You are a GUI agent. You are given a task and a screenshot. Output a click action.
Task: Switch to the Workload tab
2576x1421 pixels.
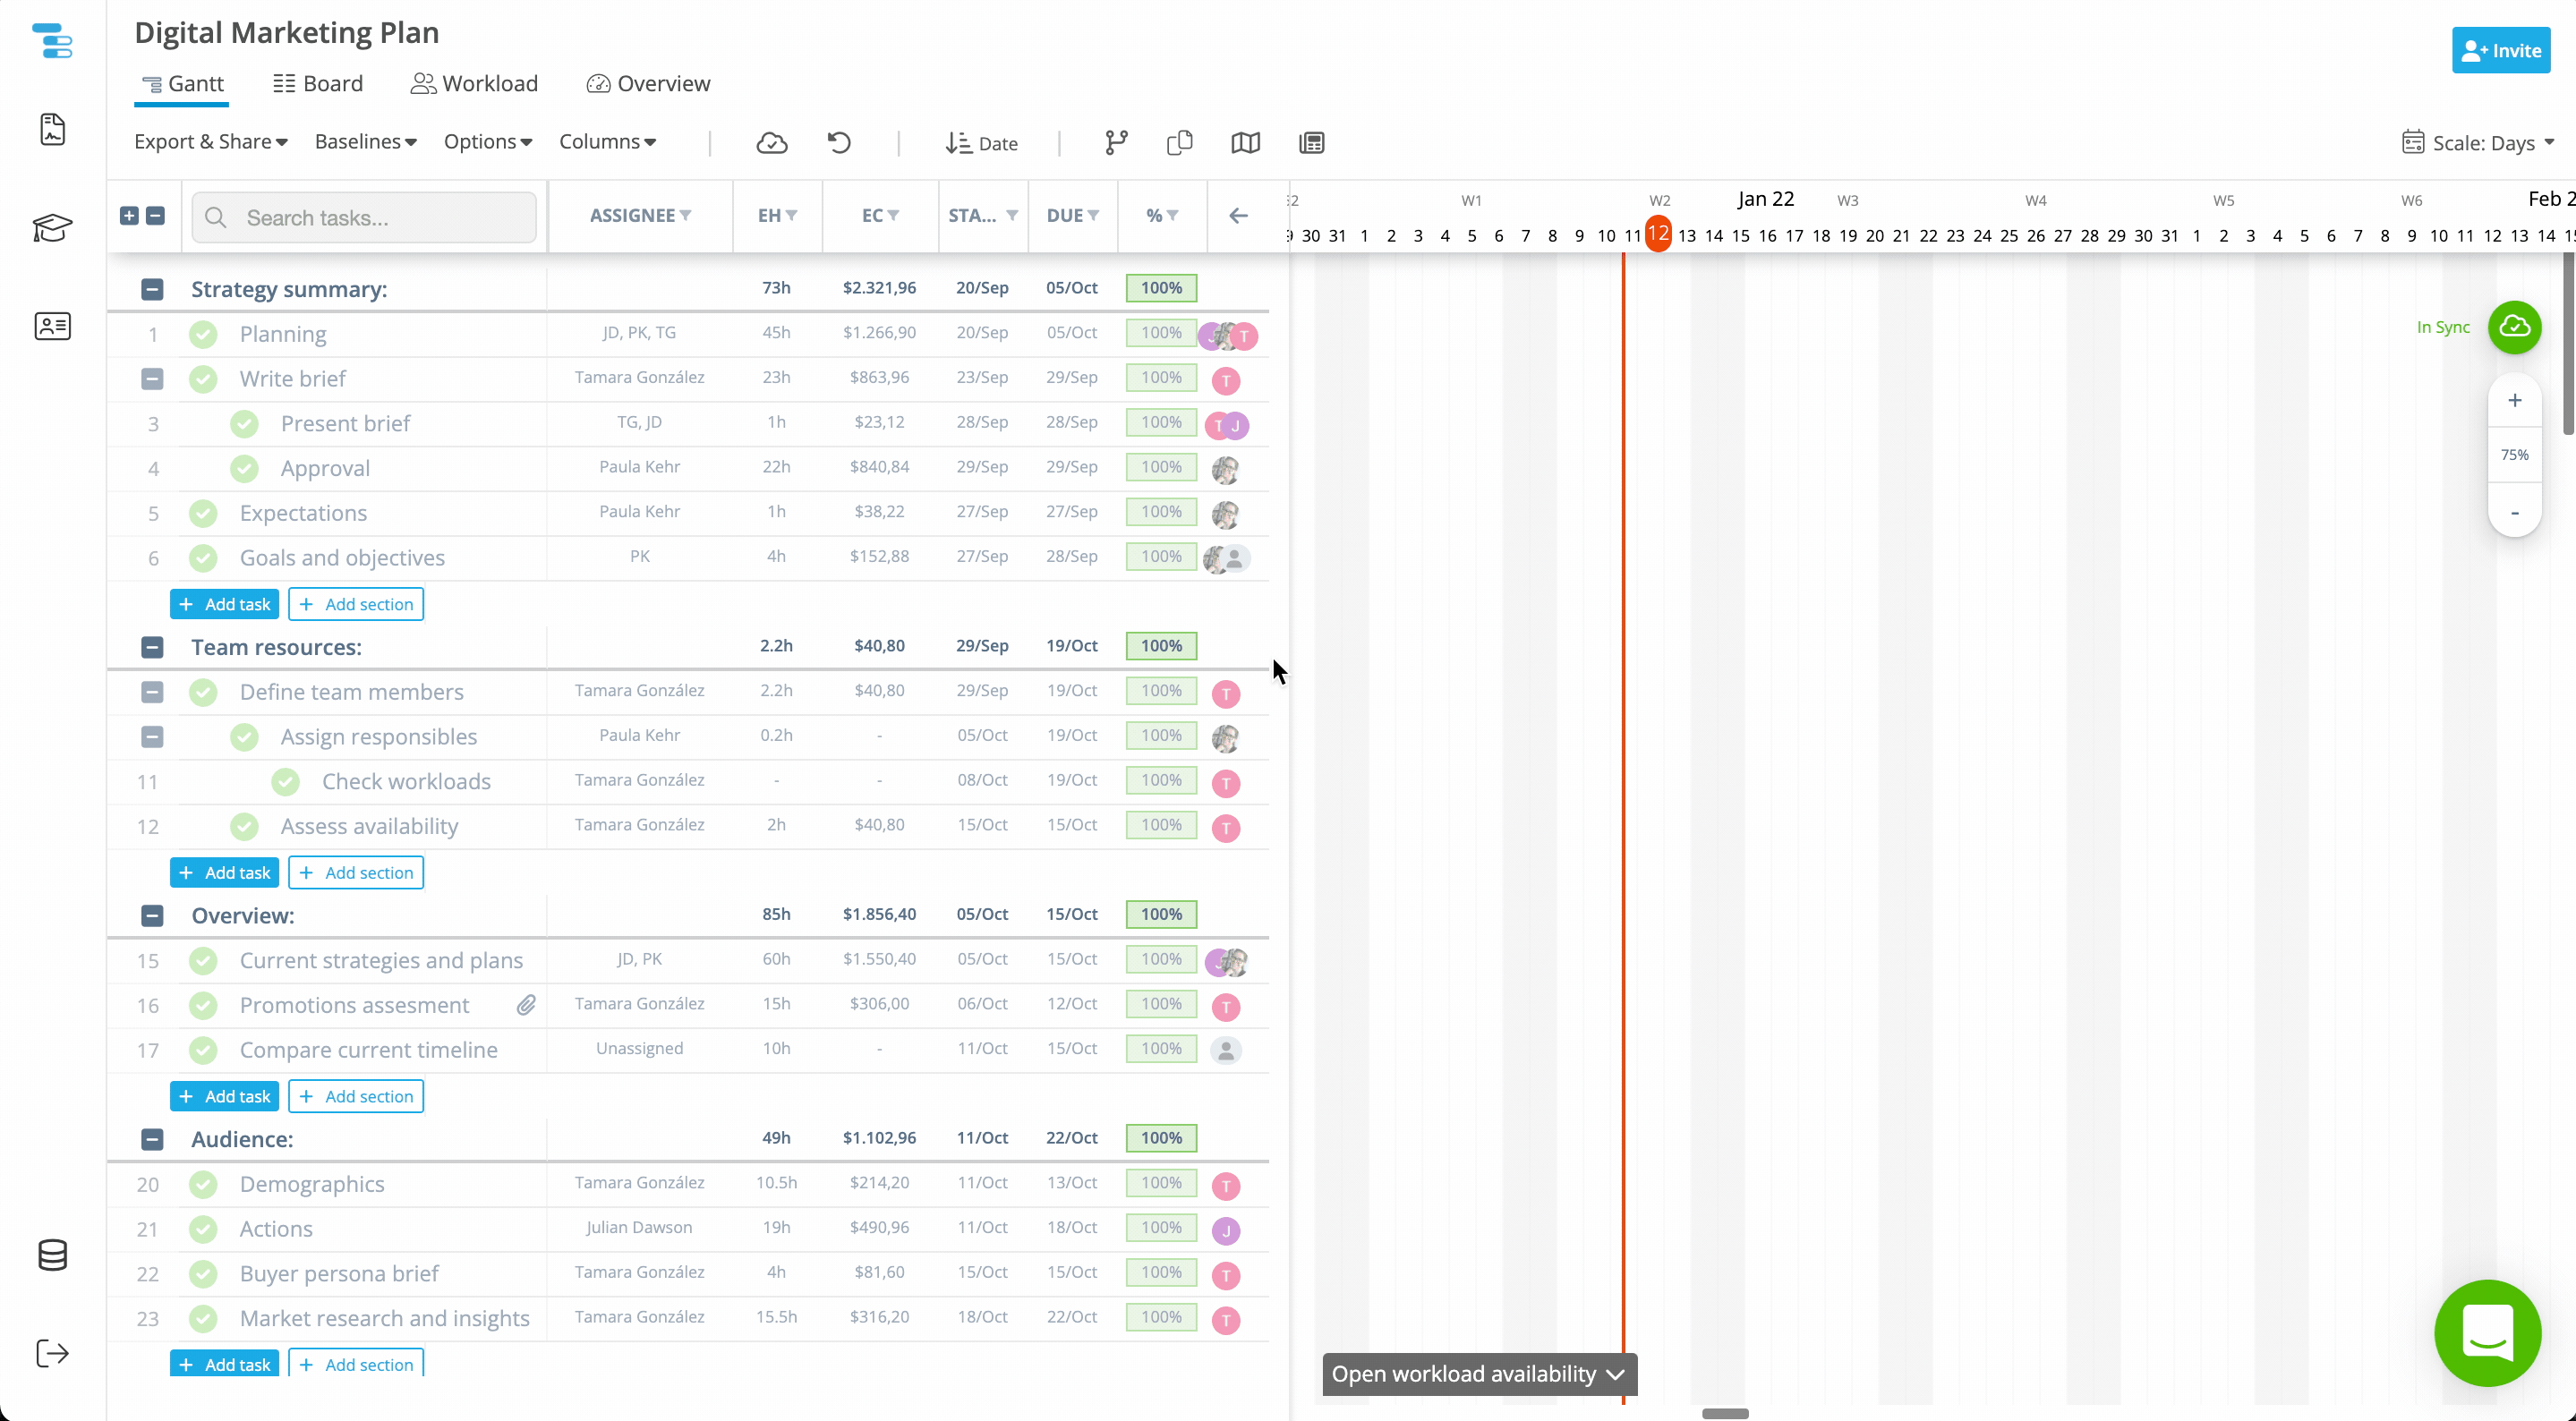coord(475,84)
